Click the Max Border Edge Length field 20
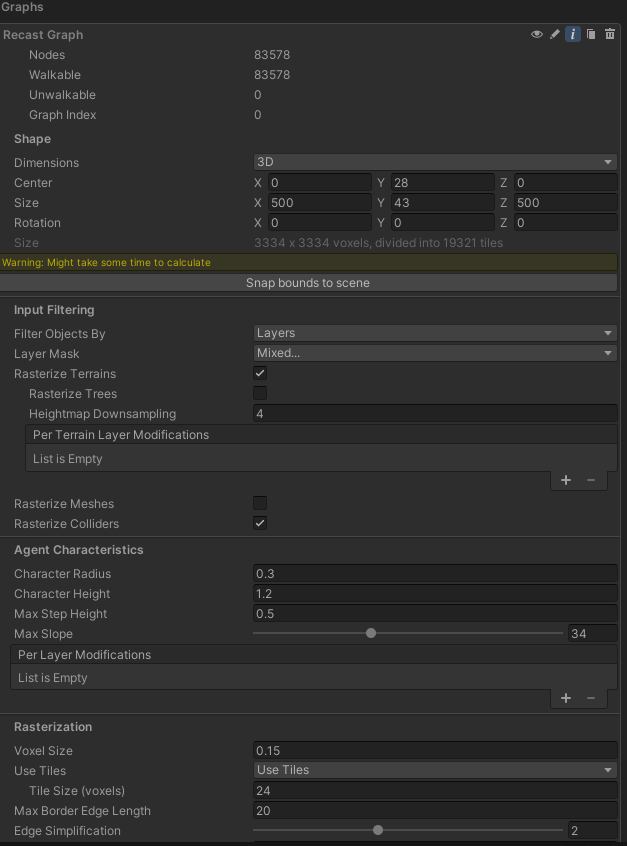This screenshot has height=846, width=627. pyautogui.click(x=435, y=810)
